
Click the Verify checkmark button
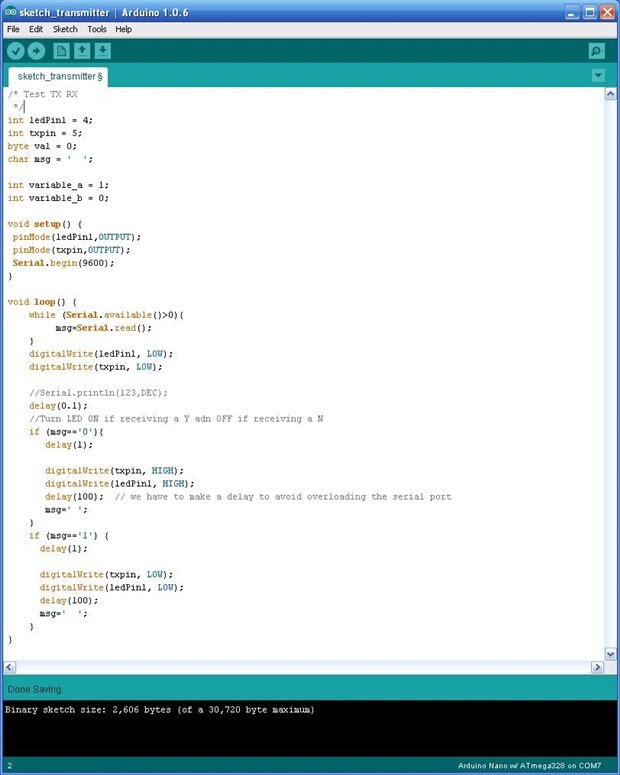coord(16,51)
